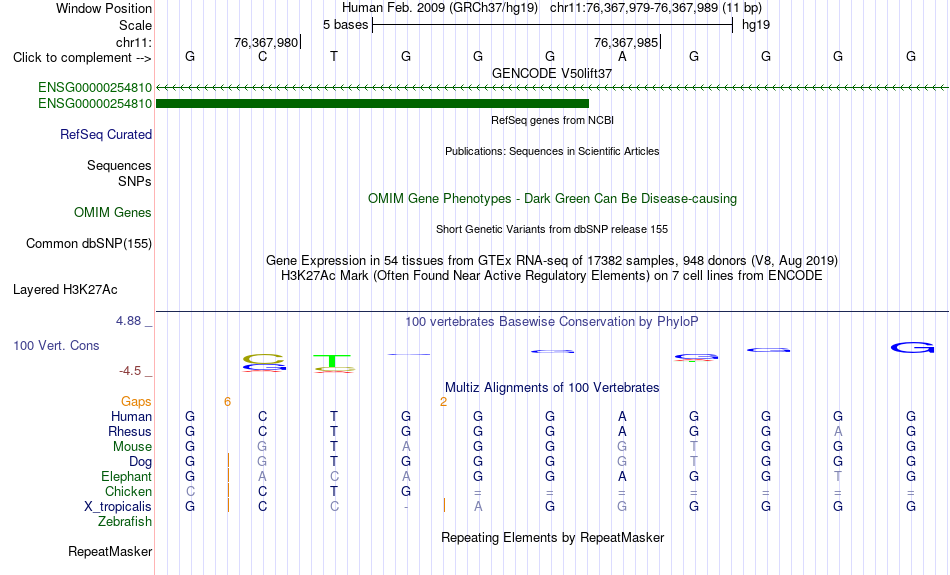Open 'Short Genetic Variants from dbSNP release 155'
Screen dimensions: 950x575
tap(552, 229)
